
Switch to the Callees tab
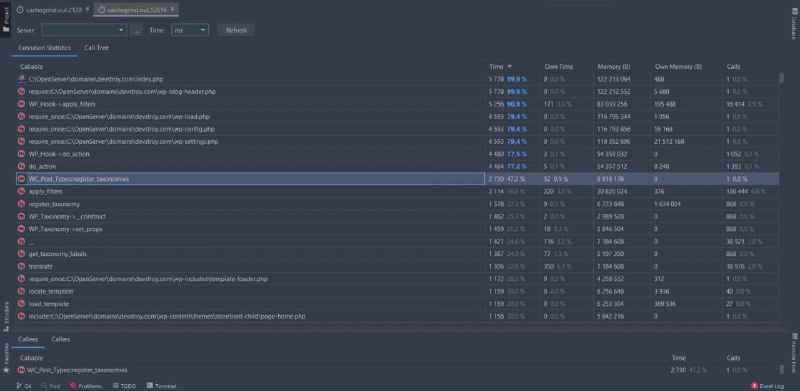[x=28, y=339]
